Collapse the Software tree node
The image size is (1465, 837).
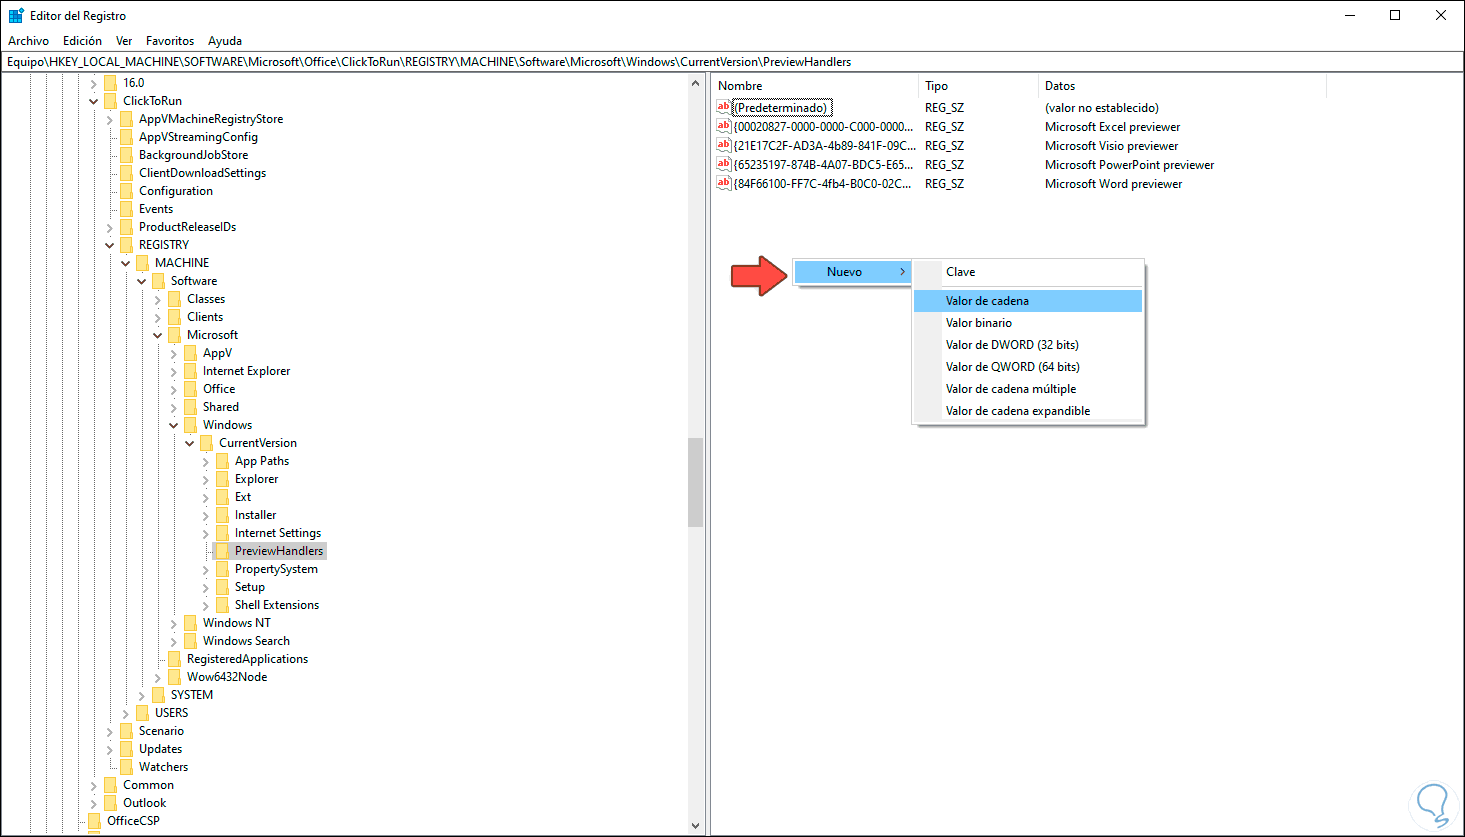(x=142, y=281)
